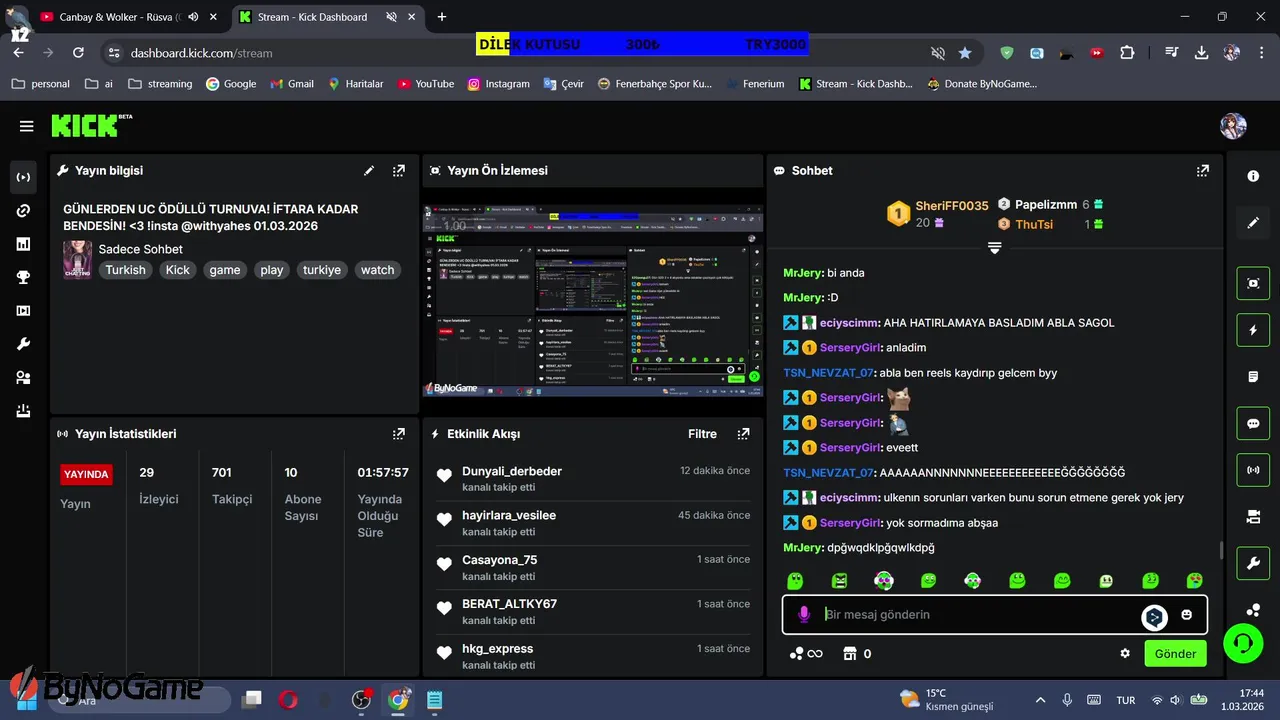Unmute the Stream - Kick Dashboard tab
The width and height of the screenshot is (1280, 720).
coord(392,17)
